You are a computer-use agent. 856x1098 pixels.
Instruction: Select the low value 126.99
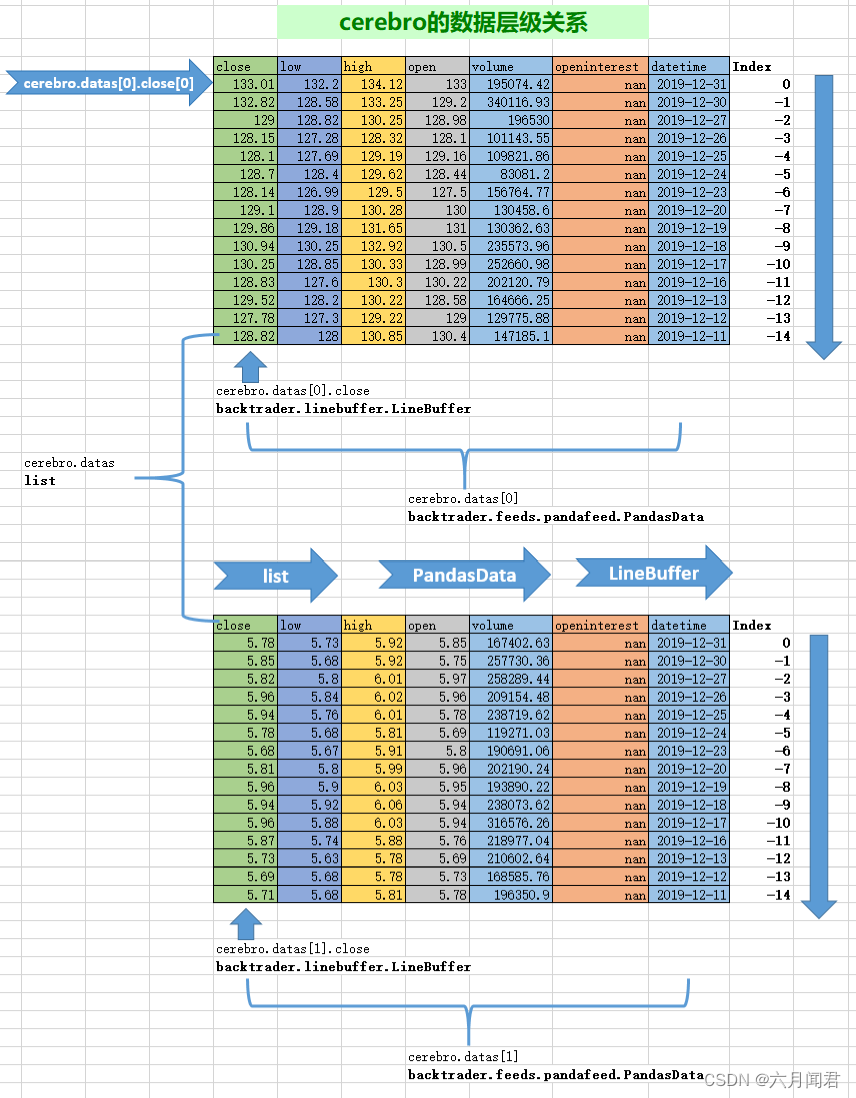point(310,193)
